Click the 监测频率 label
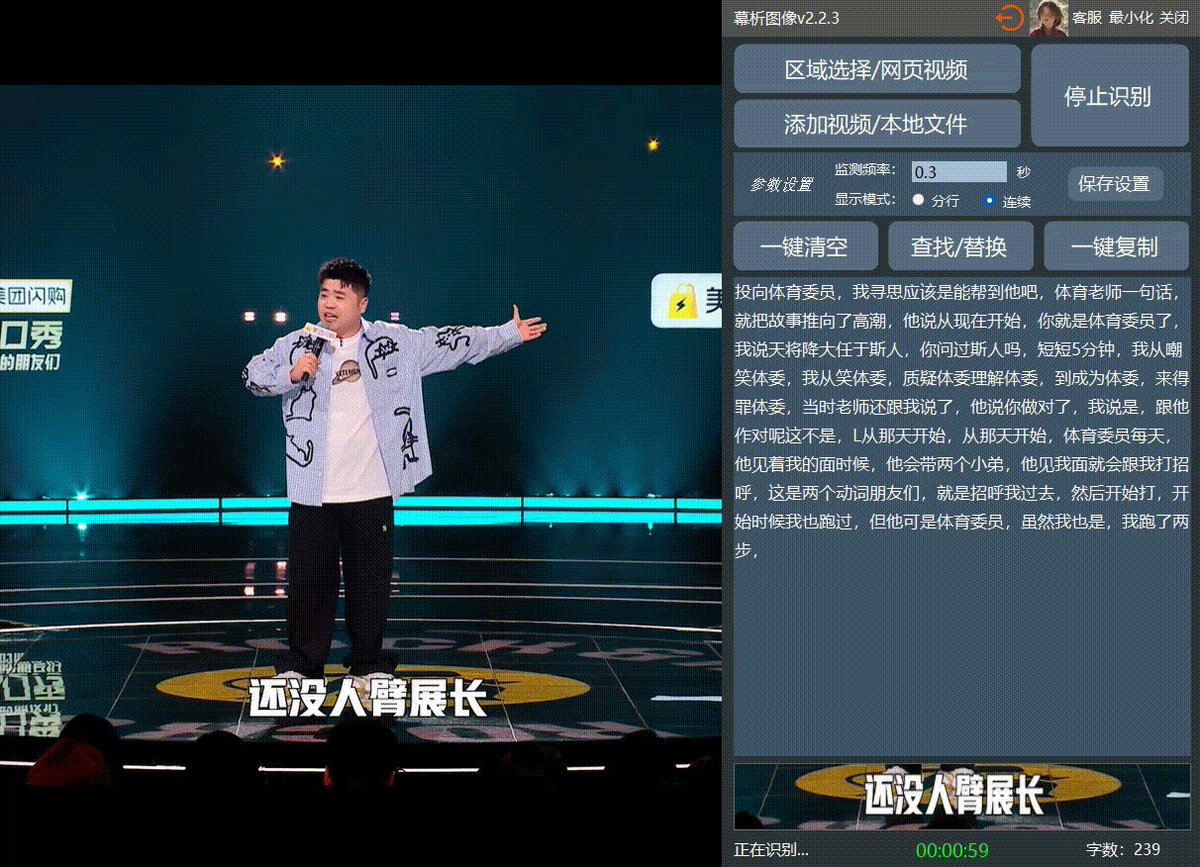Viewport: 1200px width, 867px height. pyautogui.click(x=865, y=171)
